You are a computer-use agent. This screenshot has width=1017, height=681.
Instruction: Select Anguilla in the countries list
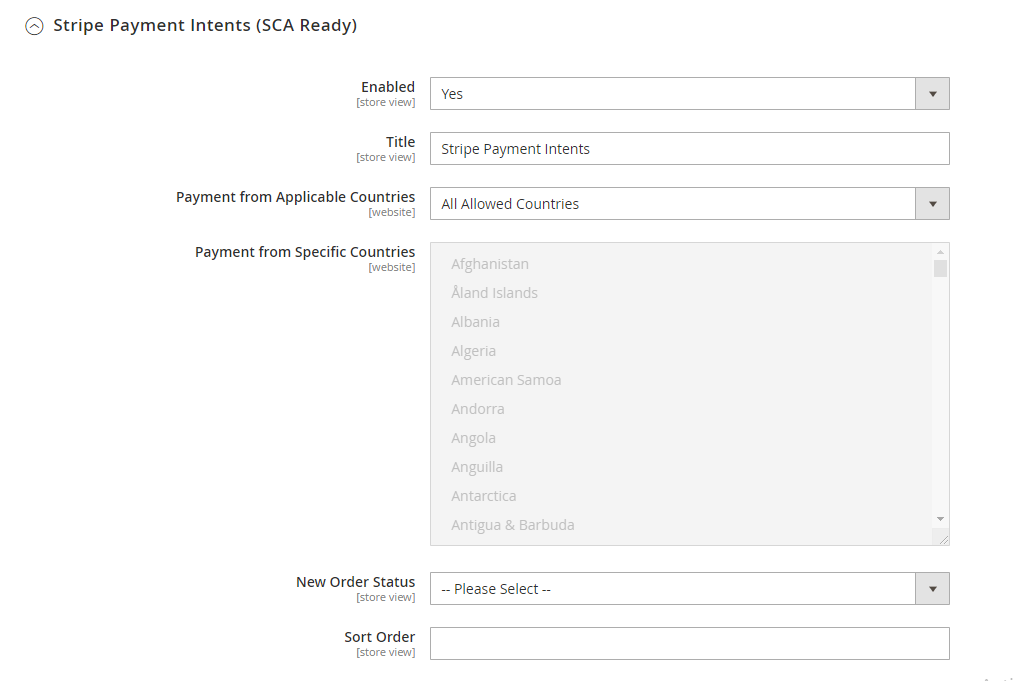(x=477, y=467)
